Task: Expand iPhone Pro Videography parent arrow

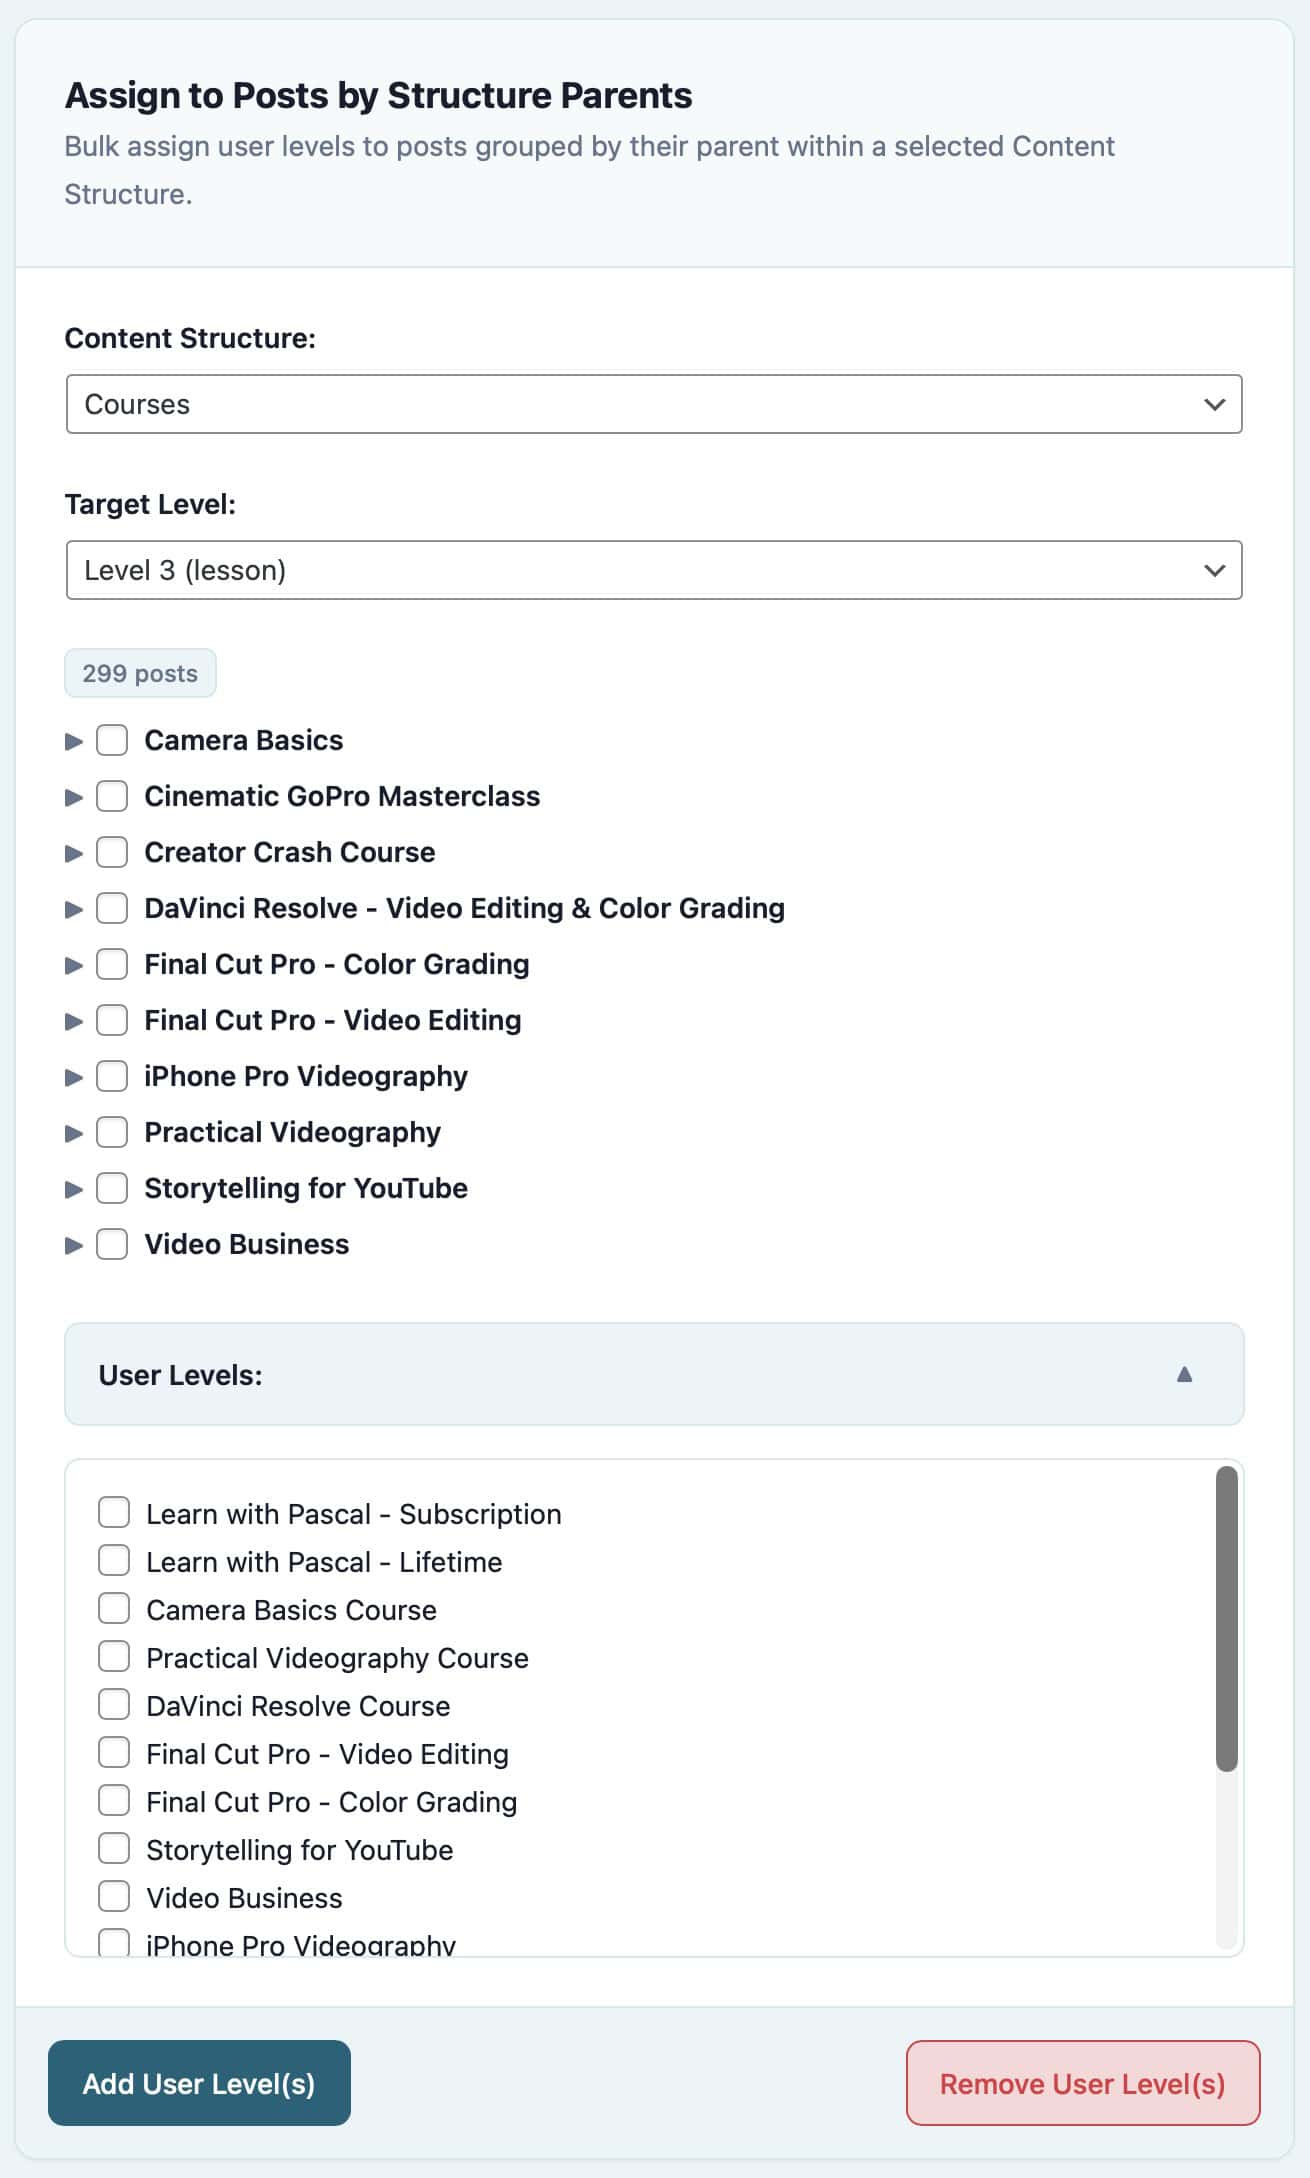Action: tap(73, 1077)
